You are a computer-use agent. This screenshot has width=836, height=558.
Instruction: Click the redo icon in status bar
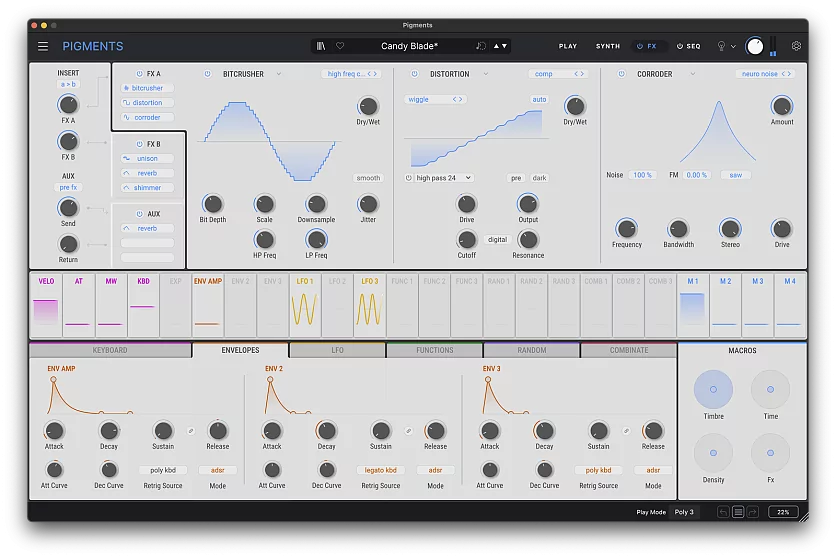753,512
